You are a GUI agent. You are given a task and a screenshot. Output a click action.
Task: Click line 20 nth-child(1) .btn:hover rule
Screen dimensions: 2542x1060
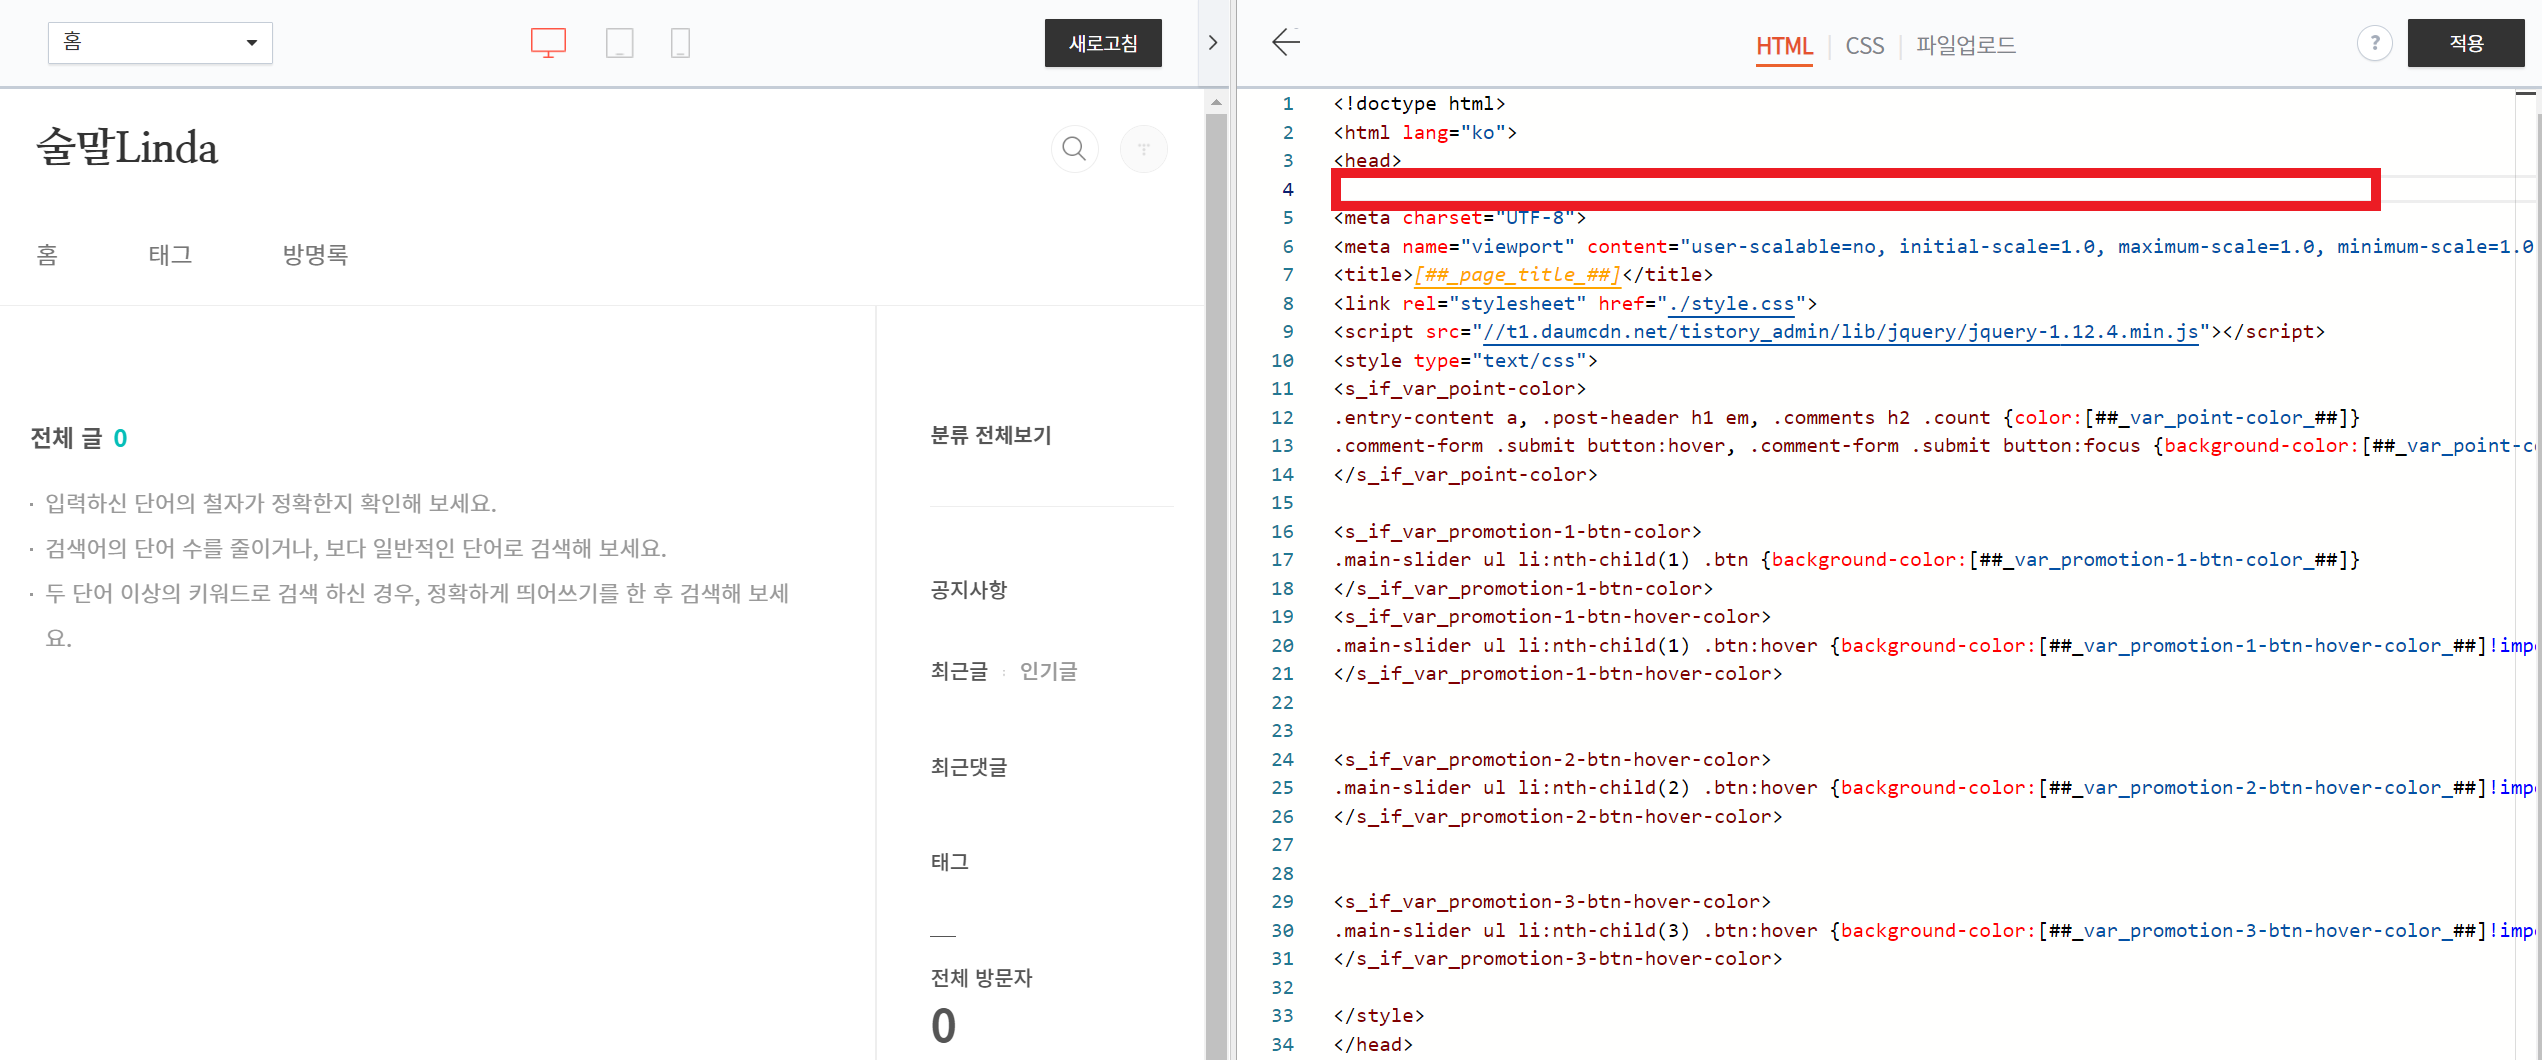tap(1933, 646)
